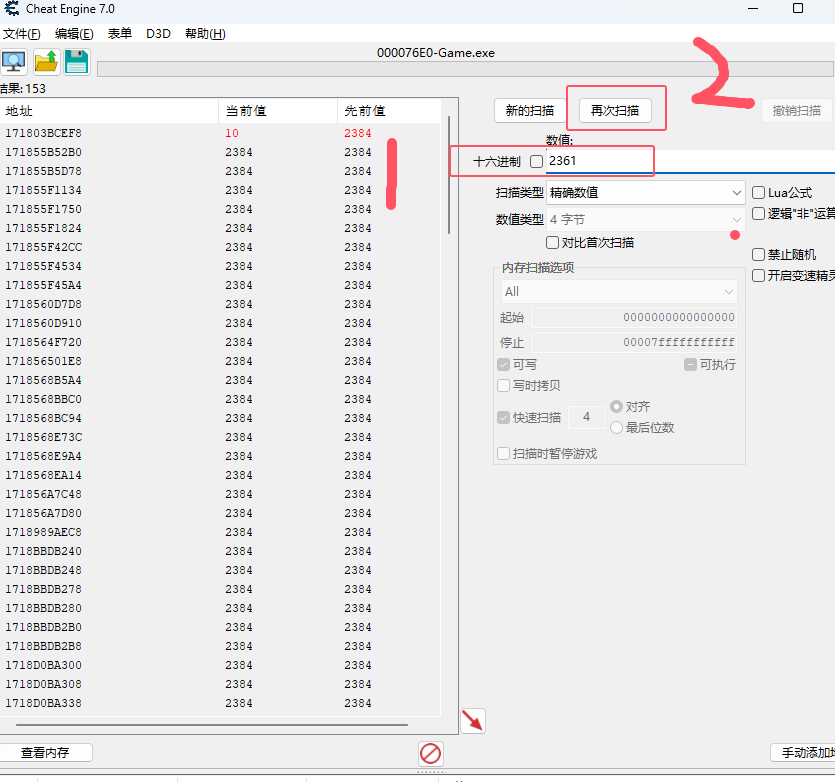This screenshot has height=782, width=835.
Task: Check the 写时拷贝 checkbox
Action: pyautogui.click(x=503, y=385)
